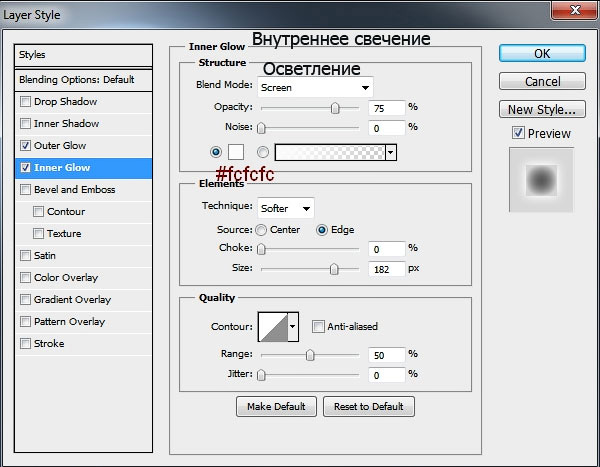The image size is (600, 467).
Task: Click the glow color swatch
Action: 236,152
